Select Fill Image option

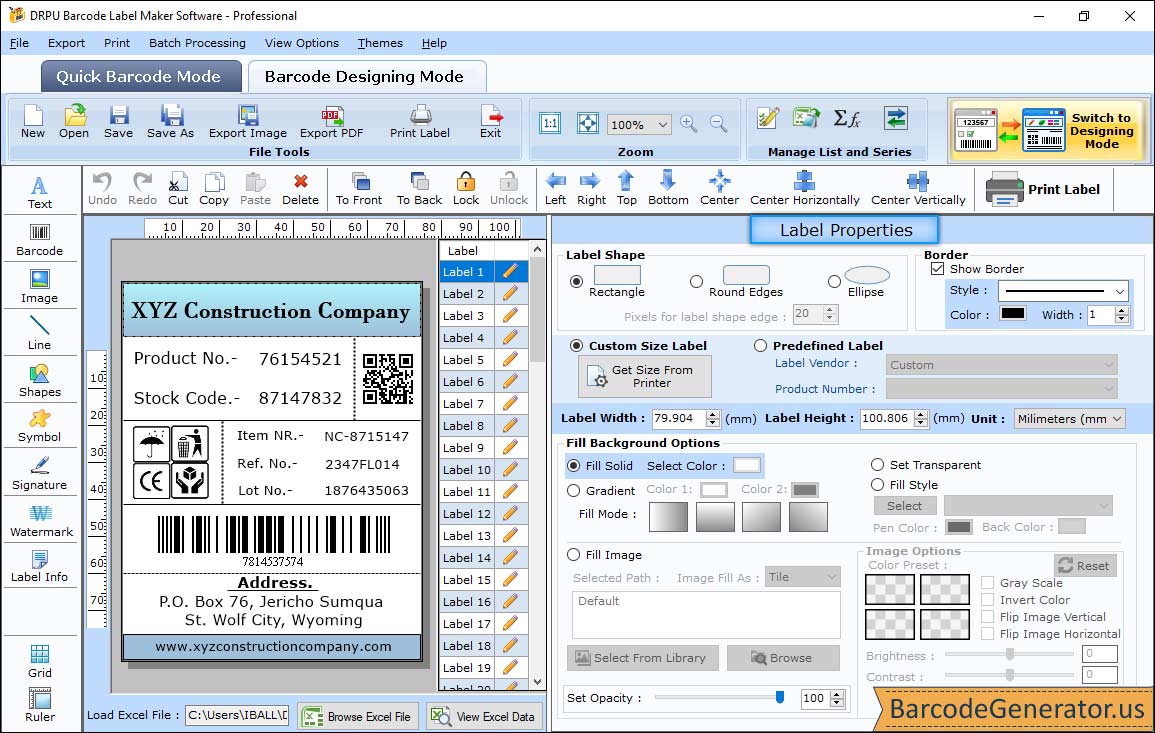574,555
